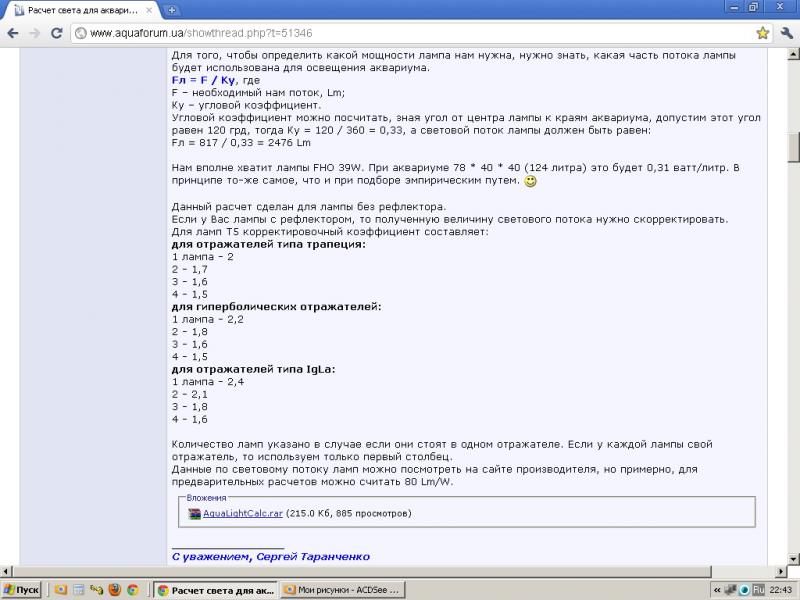Click the horizontal scrollbar left arrow

(x=6, y=571)
